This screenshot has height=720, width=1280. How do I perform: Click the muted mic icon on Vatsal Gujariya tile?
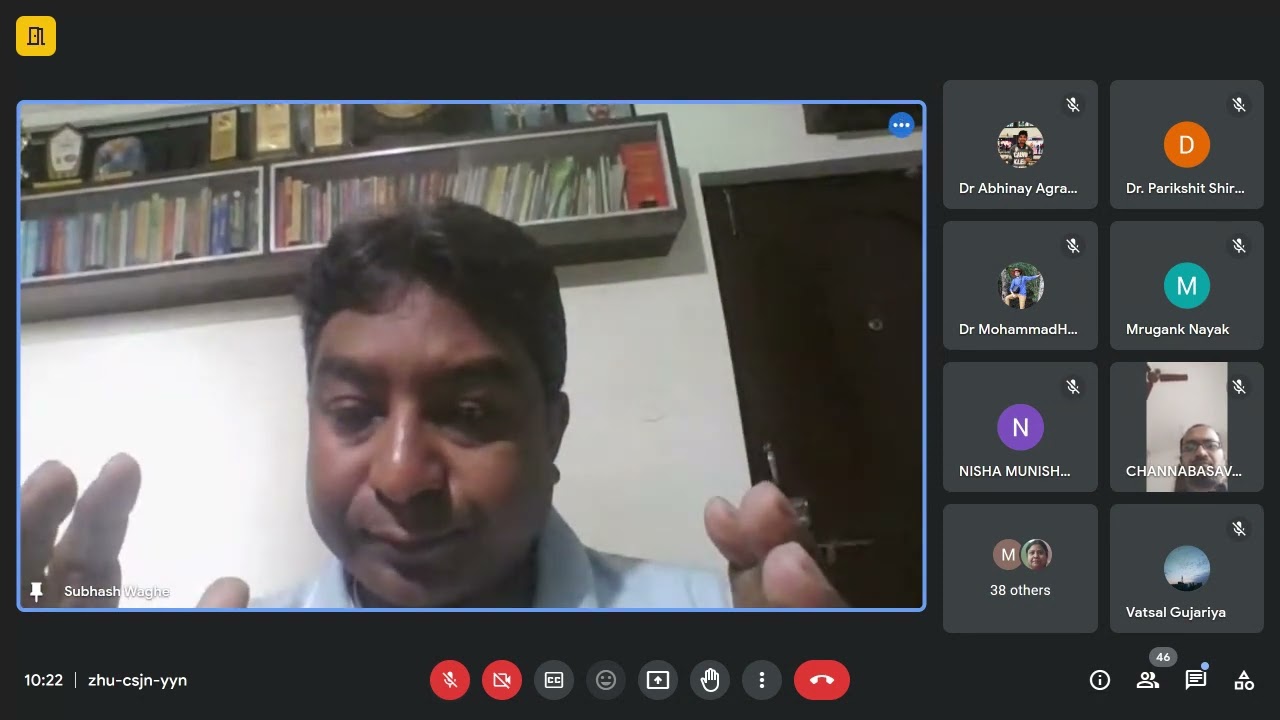pos(1239,528)
